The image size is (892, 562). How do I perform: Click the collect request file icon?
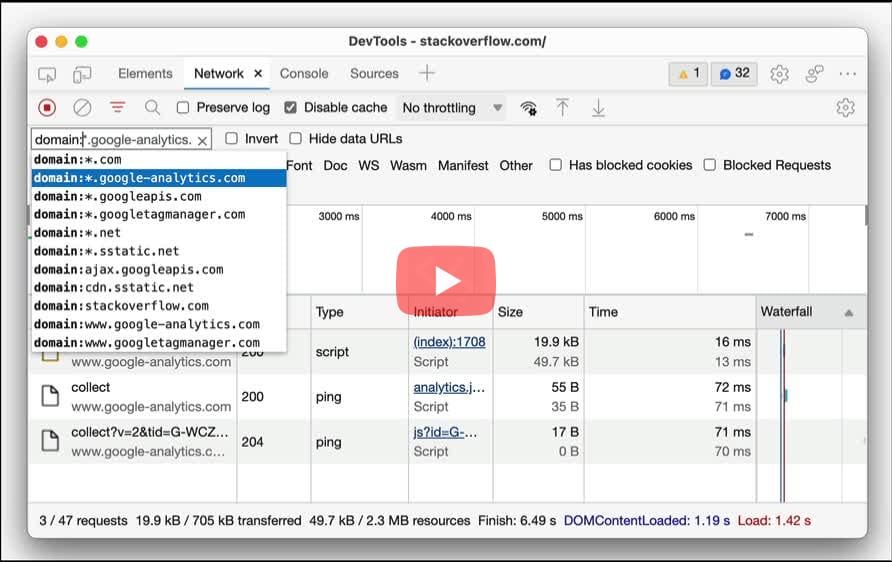click(x=50, y=396)
